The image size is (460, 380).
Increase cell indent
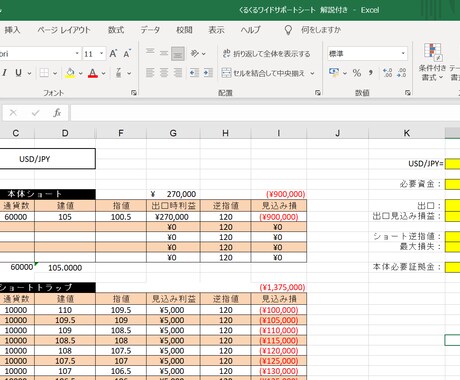coord(208,73)
